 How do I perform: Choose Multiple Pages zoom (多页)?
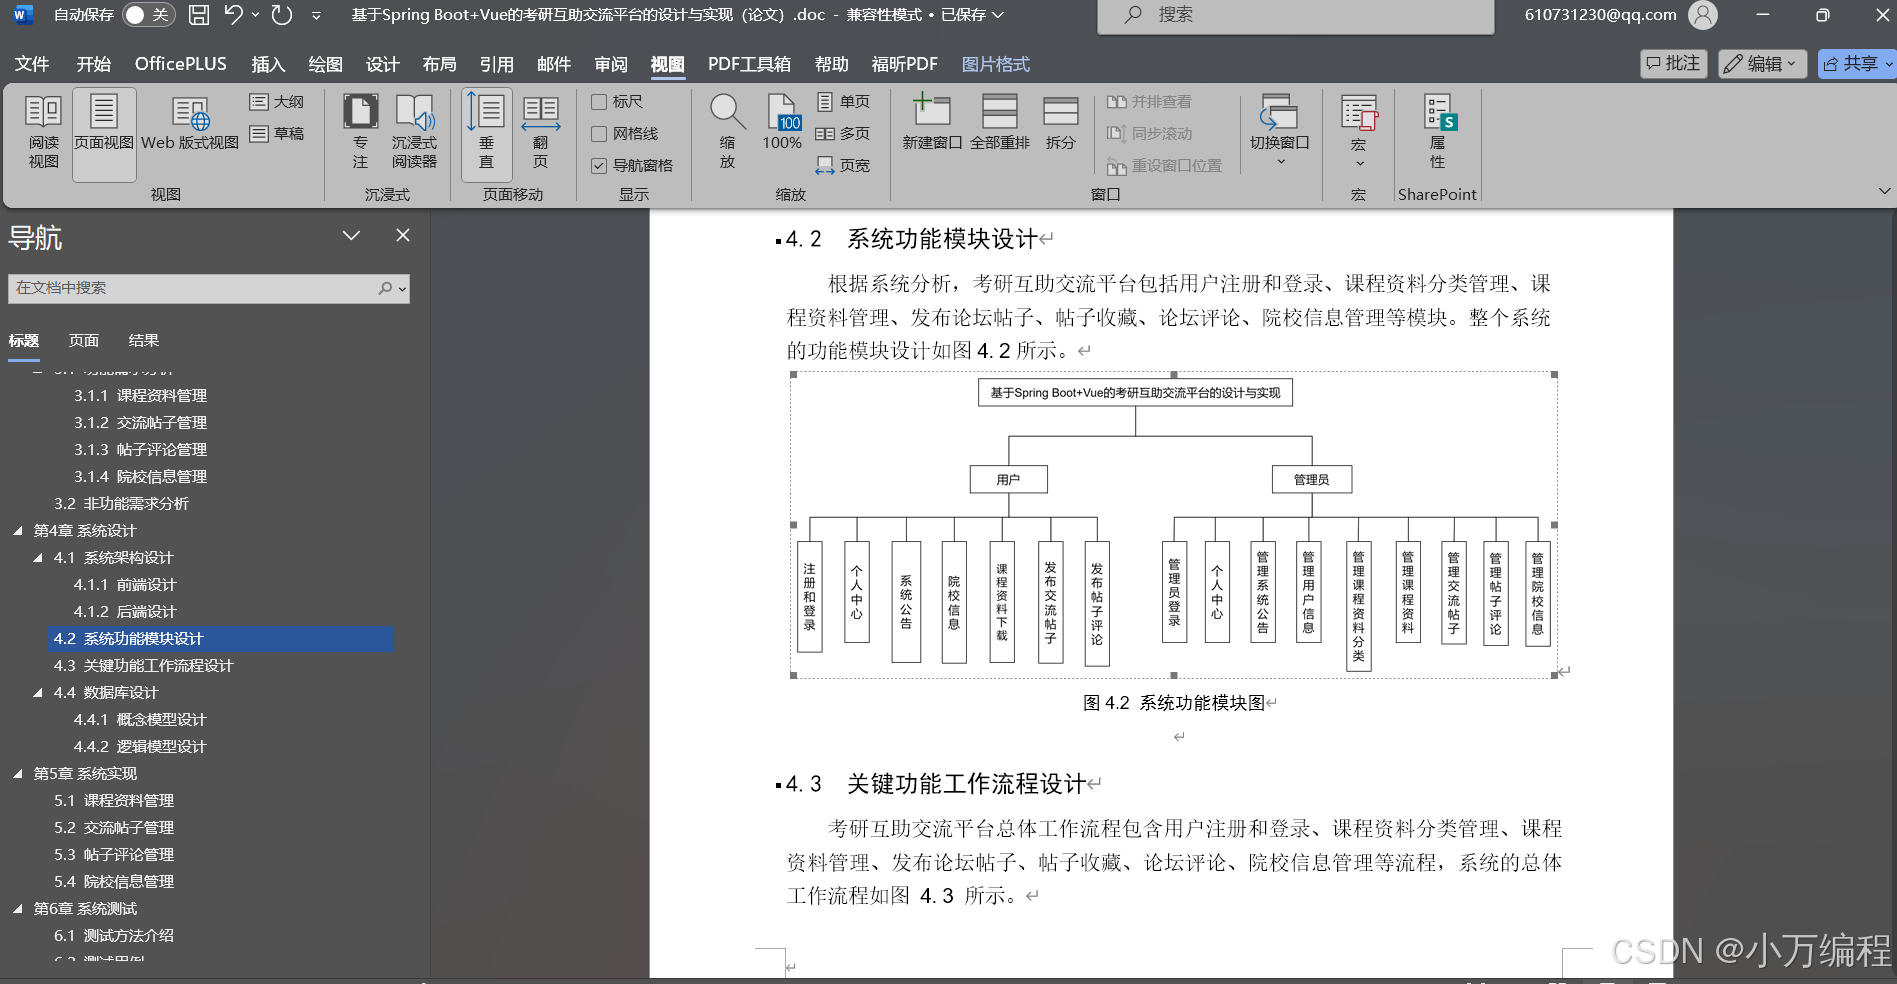pos(843,134)
